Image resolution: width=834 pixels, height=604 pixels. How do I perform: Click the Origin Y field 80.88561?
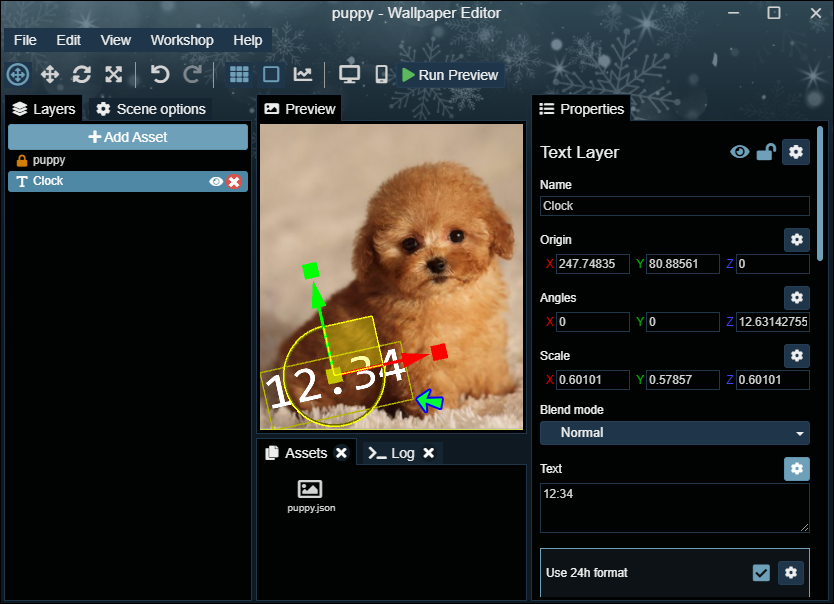pyautogui.click(x=682, y=264)
